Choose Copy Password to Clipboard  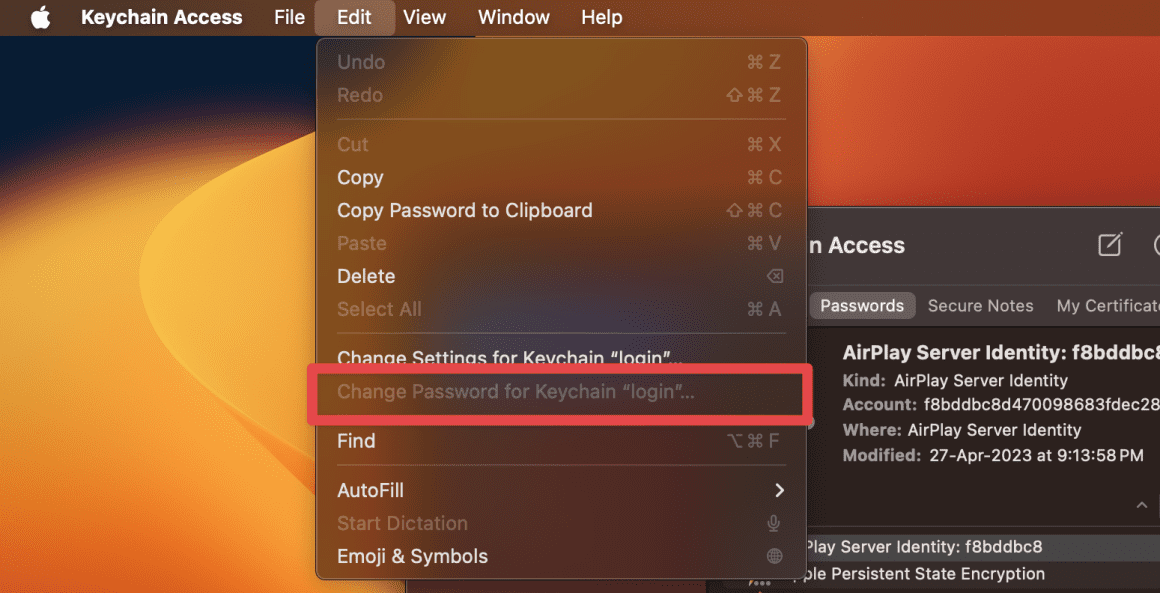[x=464, y=210]
